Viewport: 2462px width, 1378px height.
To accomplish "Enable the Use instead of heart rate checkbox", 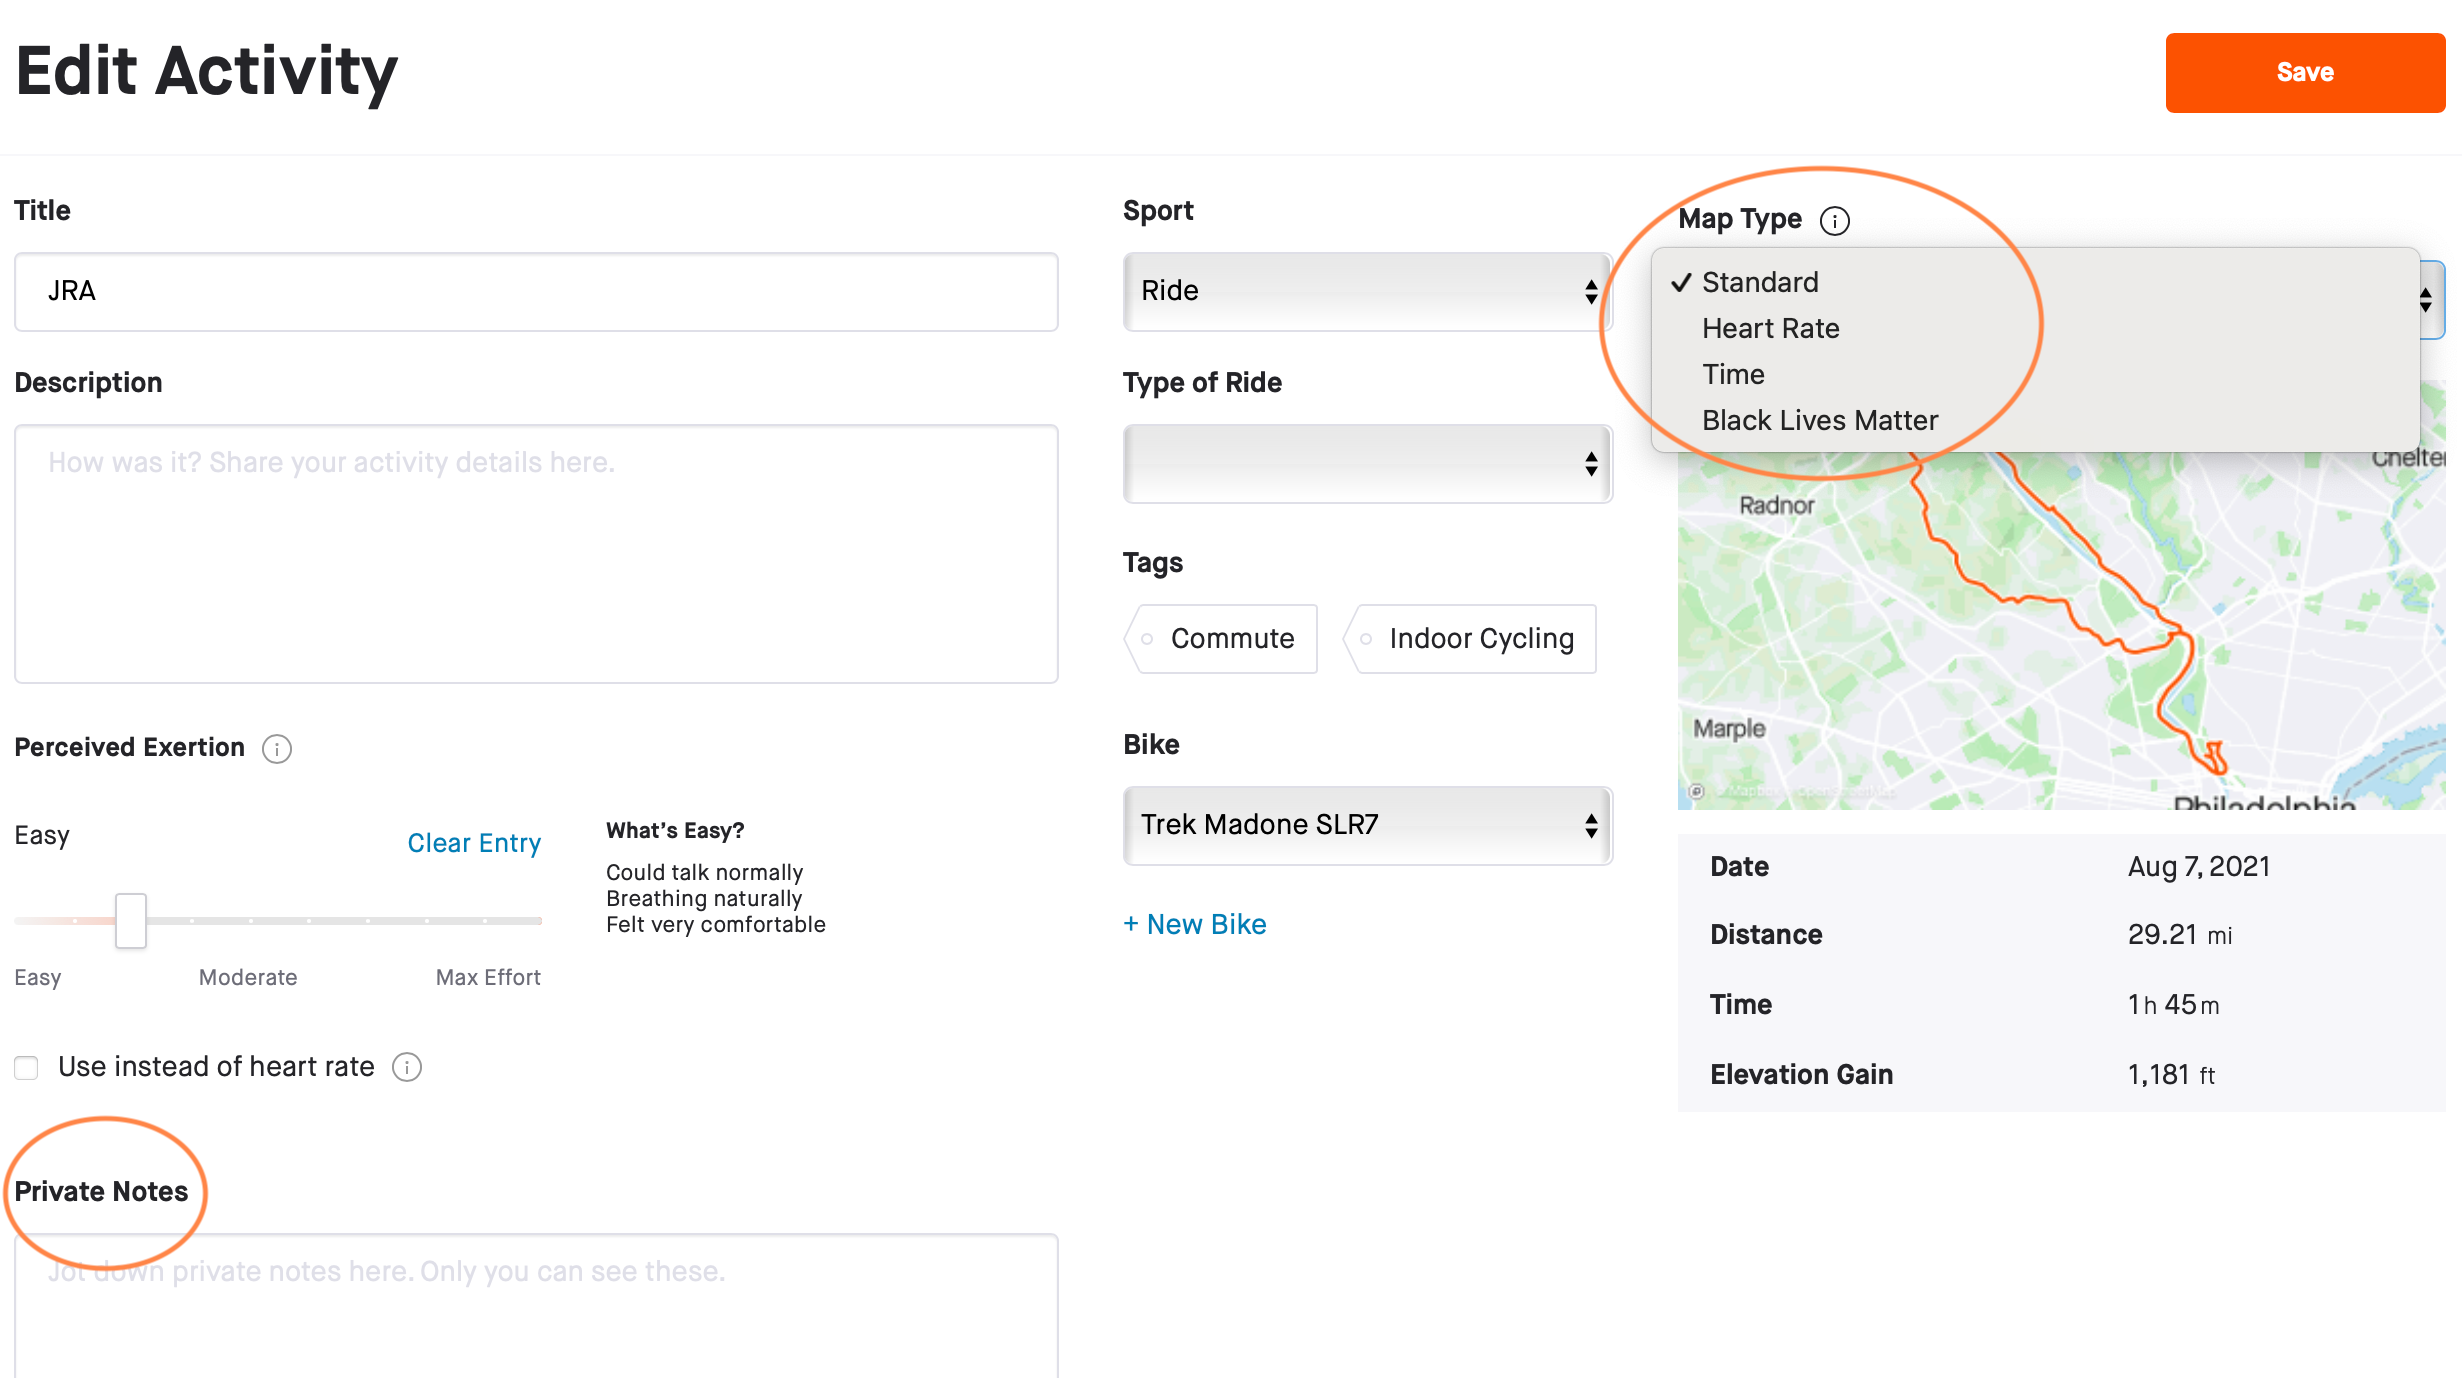I will pyautogui.click(x=26, y=1067).
